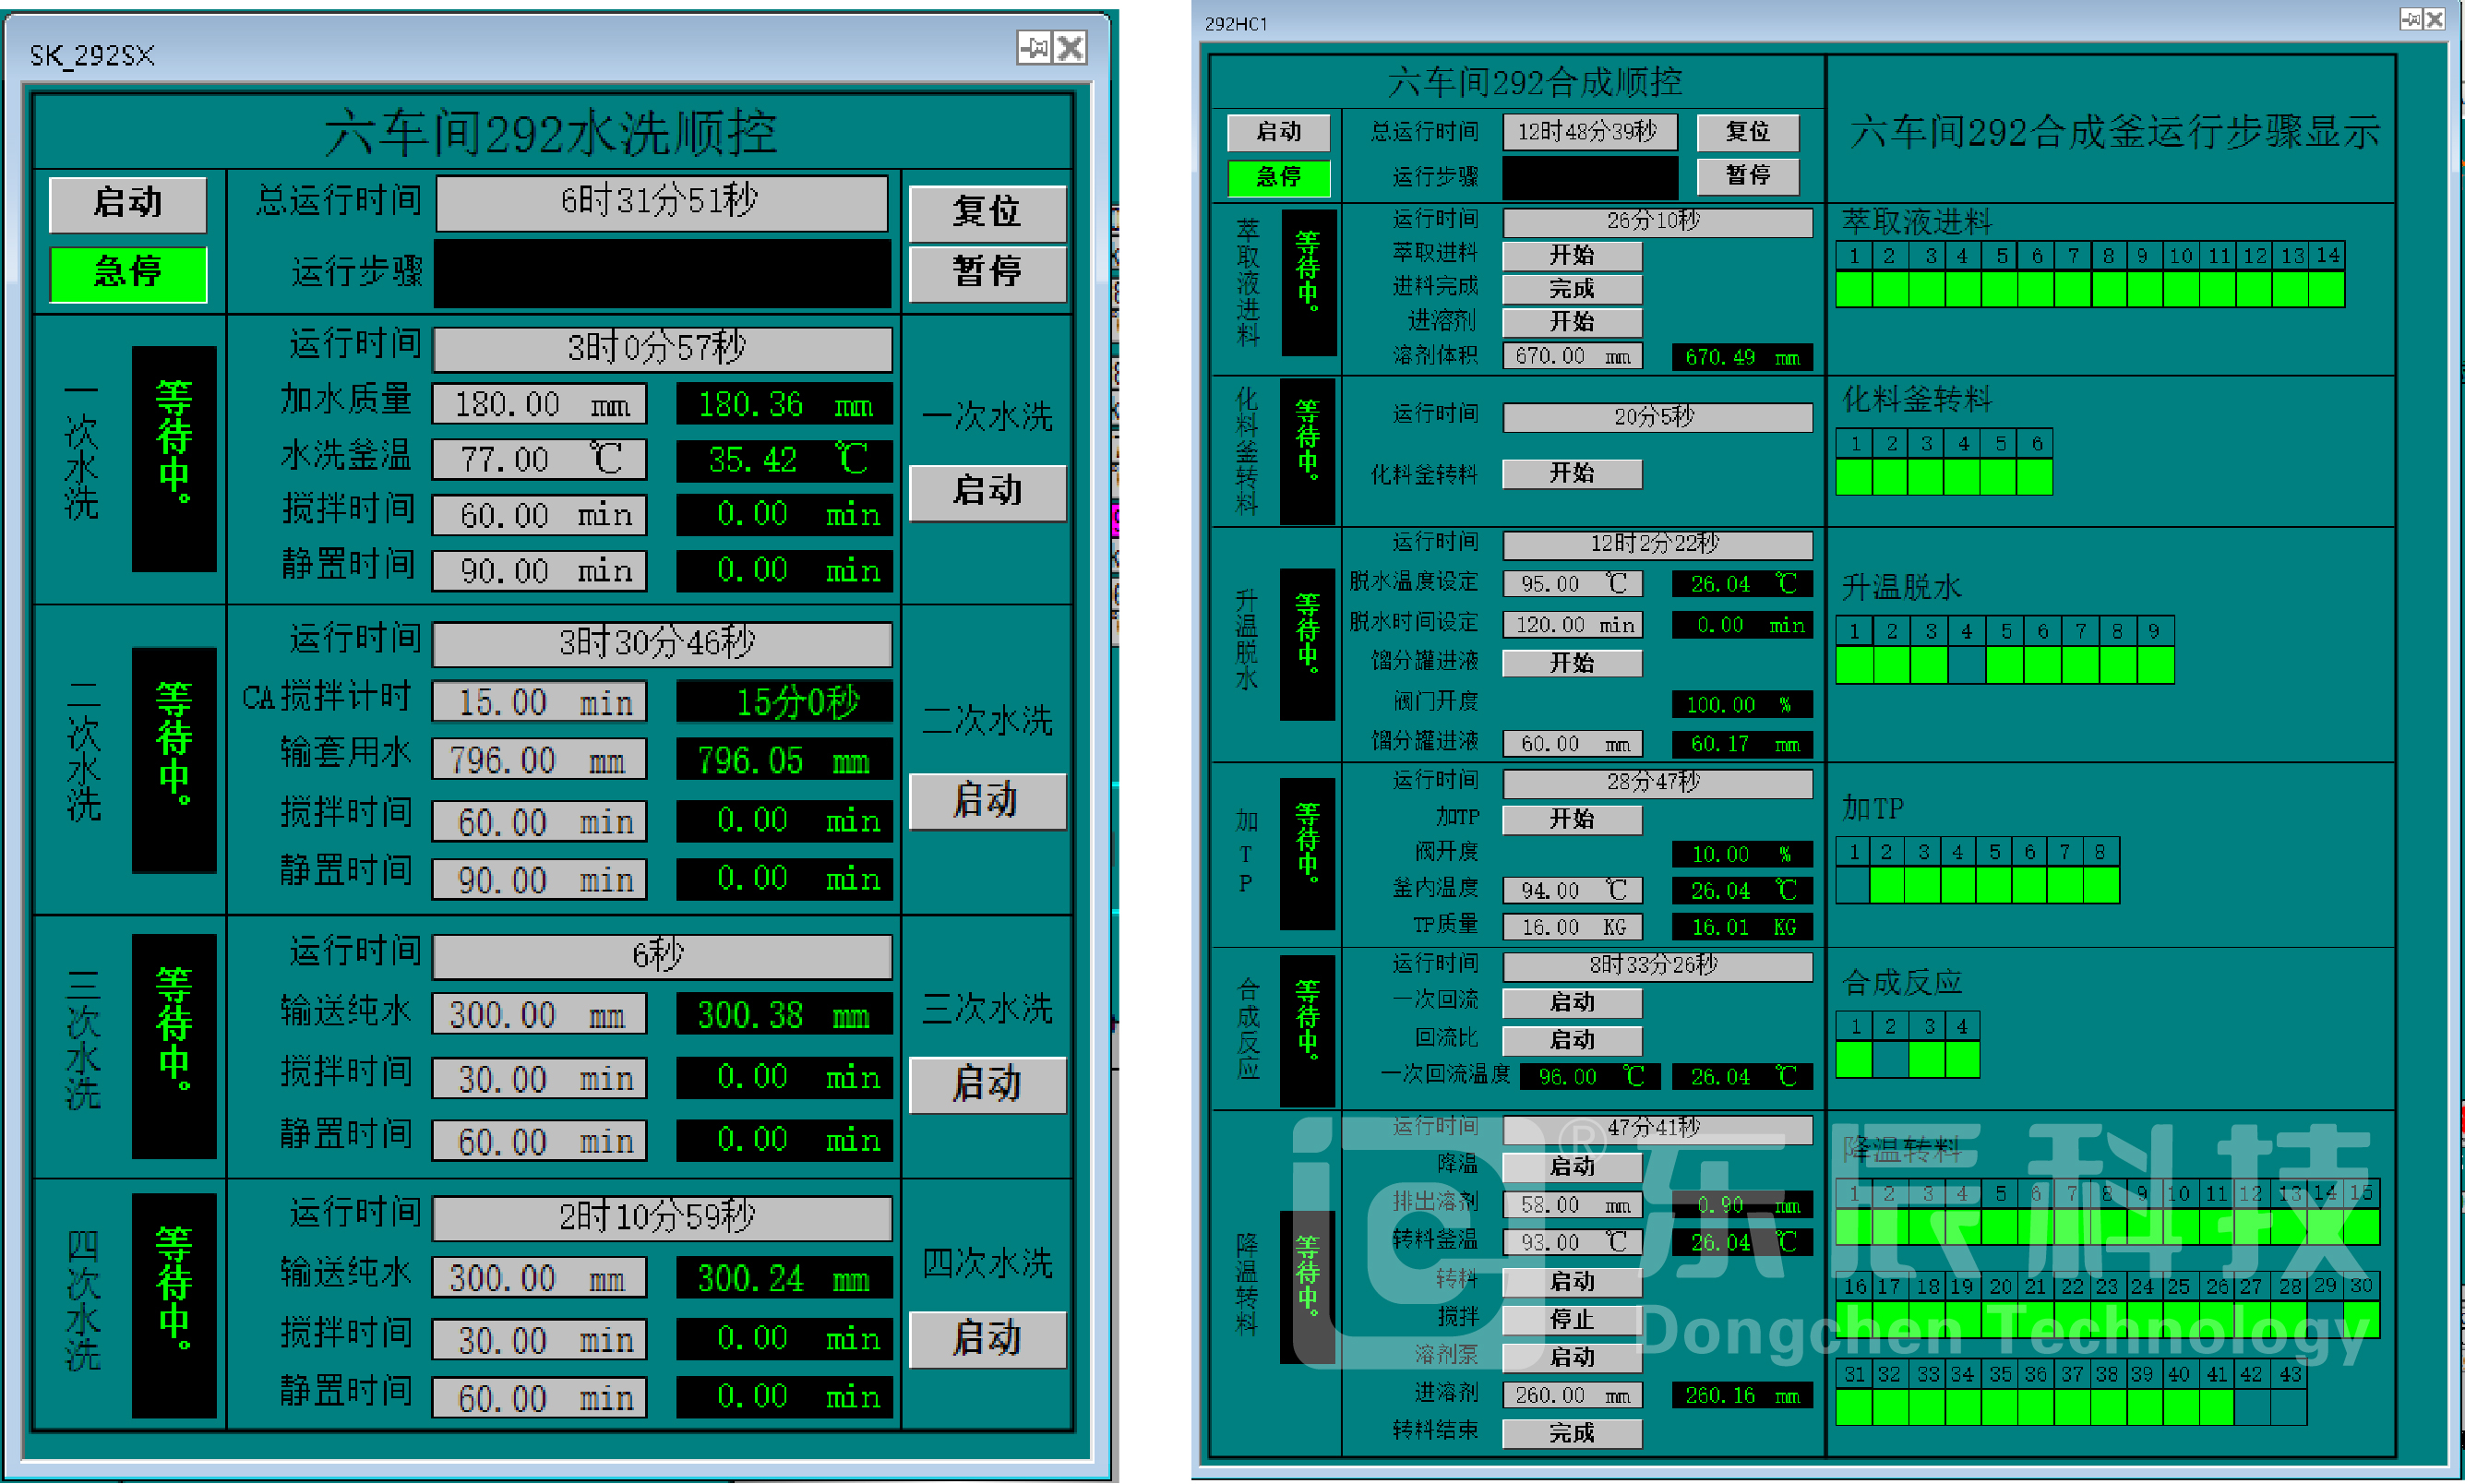Image resolution: width=2465 pixels, height=1484 pixels.
Task: Close the SK_292SX water wash window
Action: (1070, 47)
